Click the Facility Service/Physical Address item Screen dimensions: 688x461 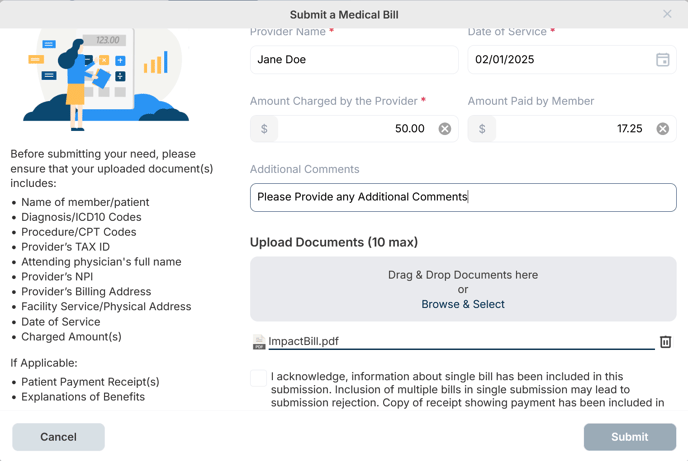106,307
